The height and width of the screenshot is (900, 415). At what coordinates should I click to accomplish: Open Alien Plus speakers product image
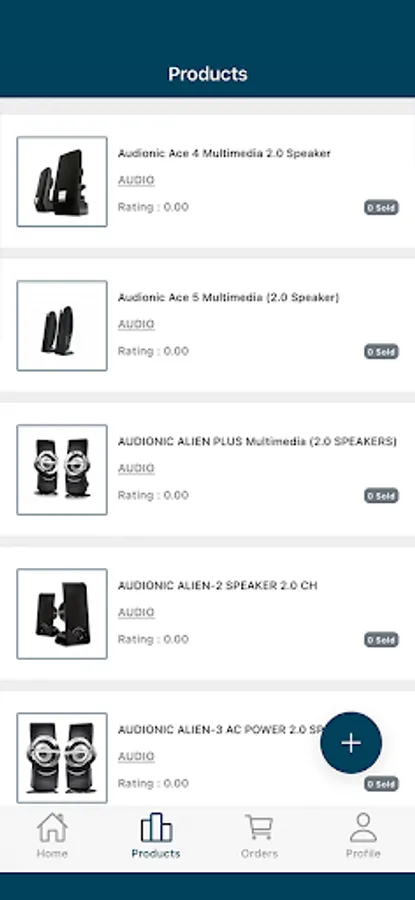(62, 470)
